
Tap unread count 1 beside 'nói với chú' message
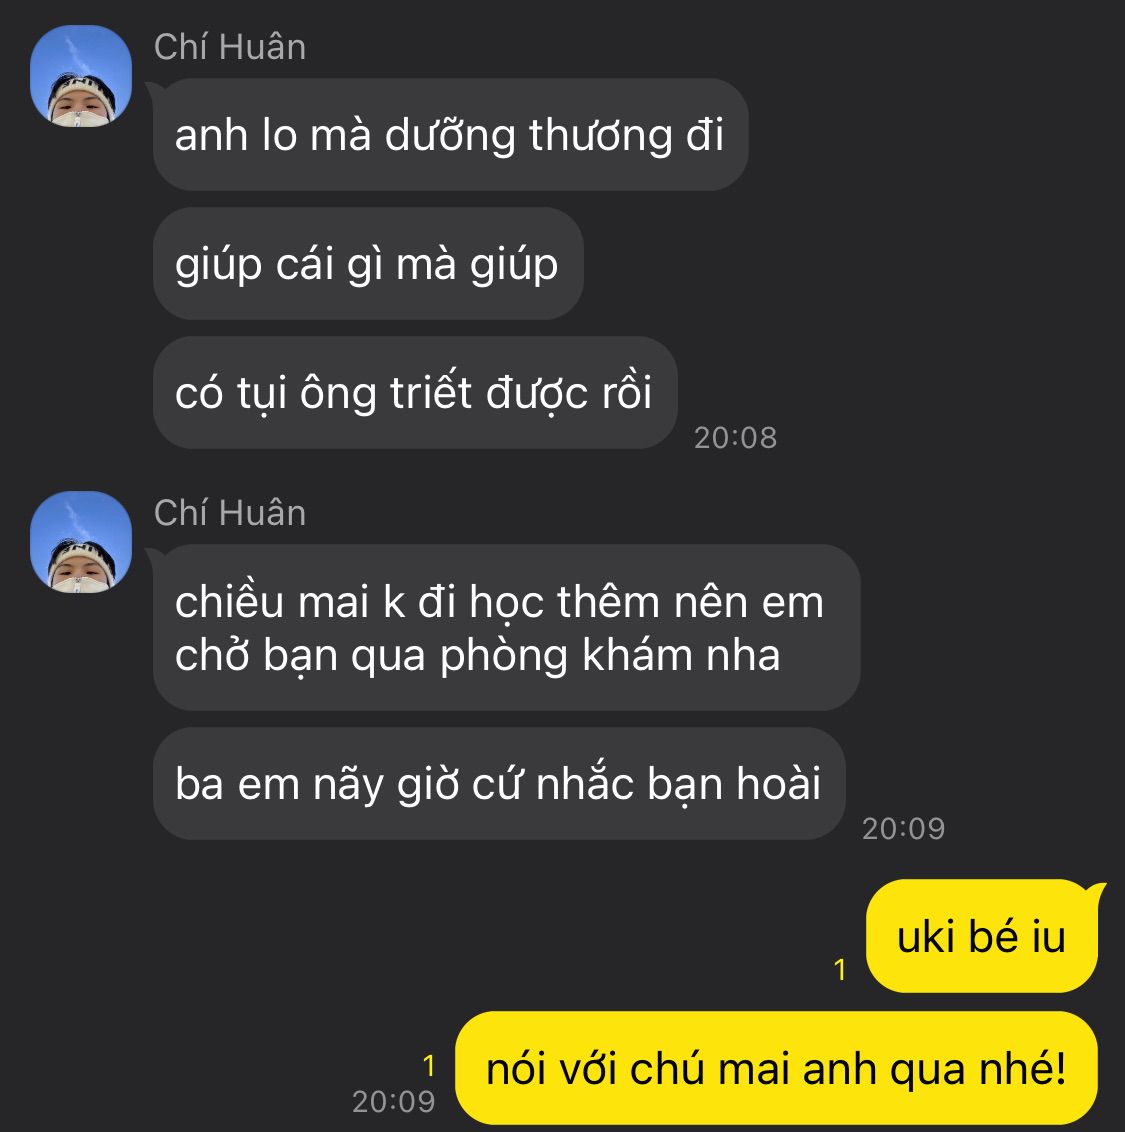429,1066
